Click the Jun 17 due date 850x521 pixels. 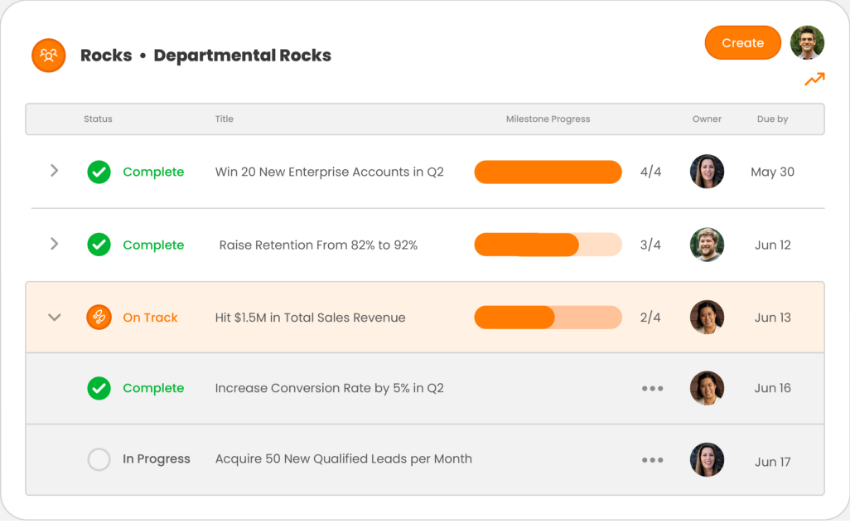[x=772, y=461]
